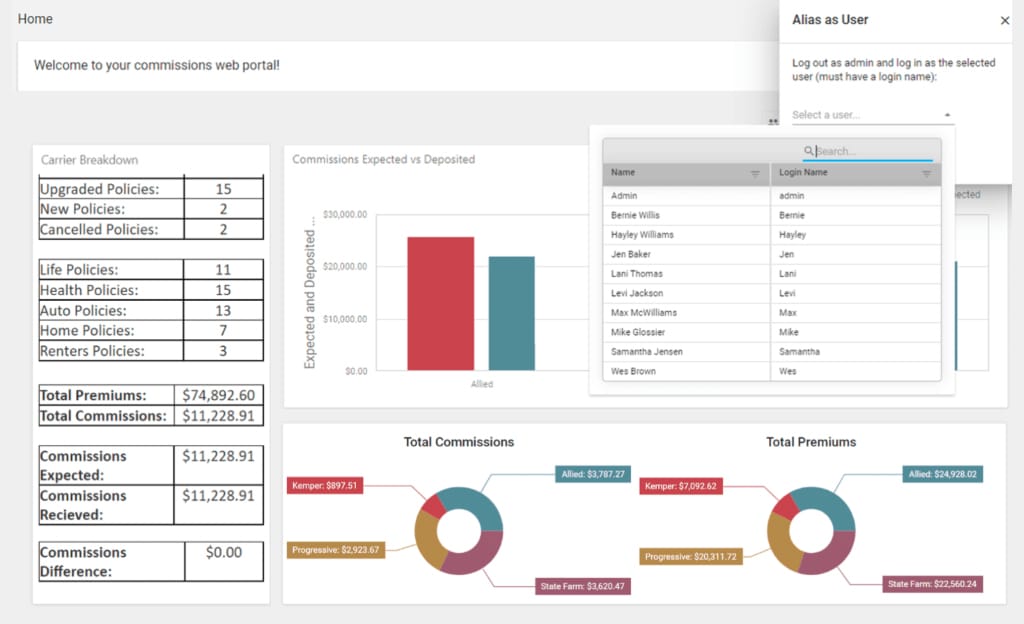Click the Commissions Expected vs Deposited title
Image resolution: width=1024 pixels, height=624 pixels.
383,159
